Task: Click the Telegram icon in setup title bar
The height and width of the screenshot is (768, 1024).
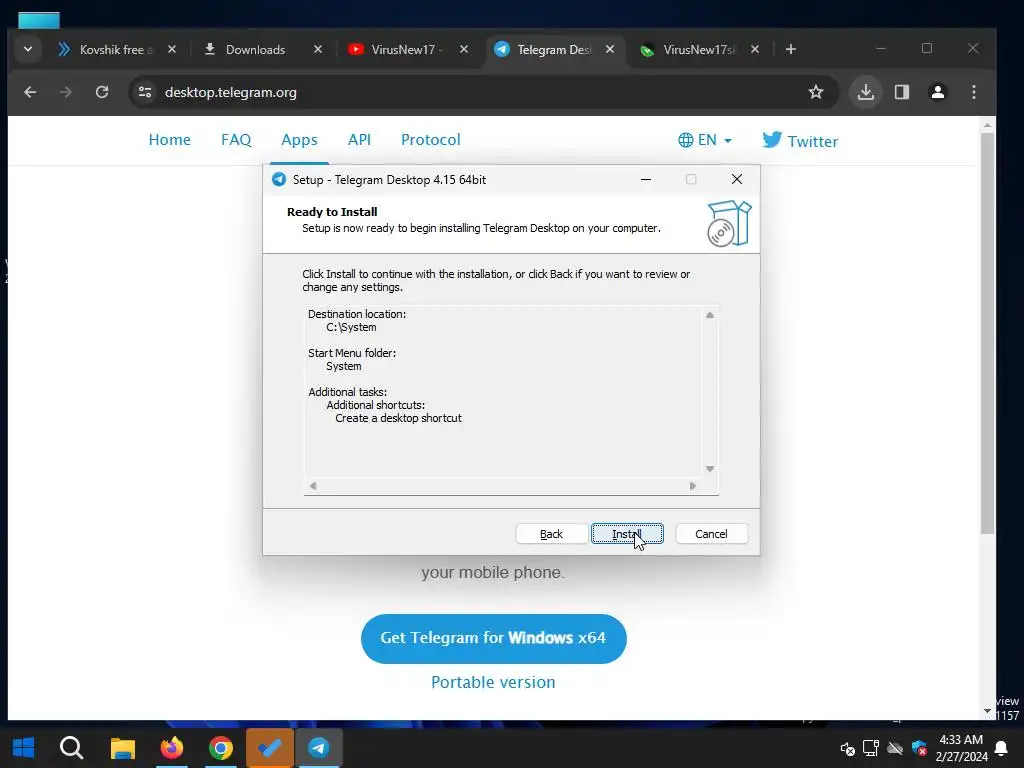Action: coord(279,180)
